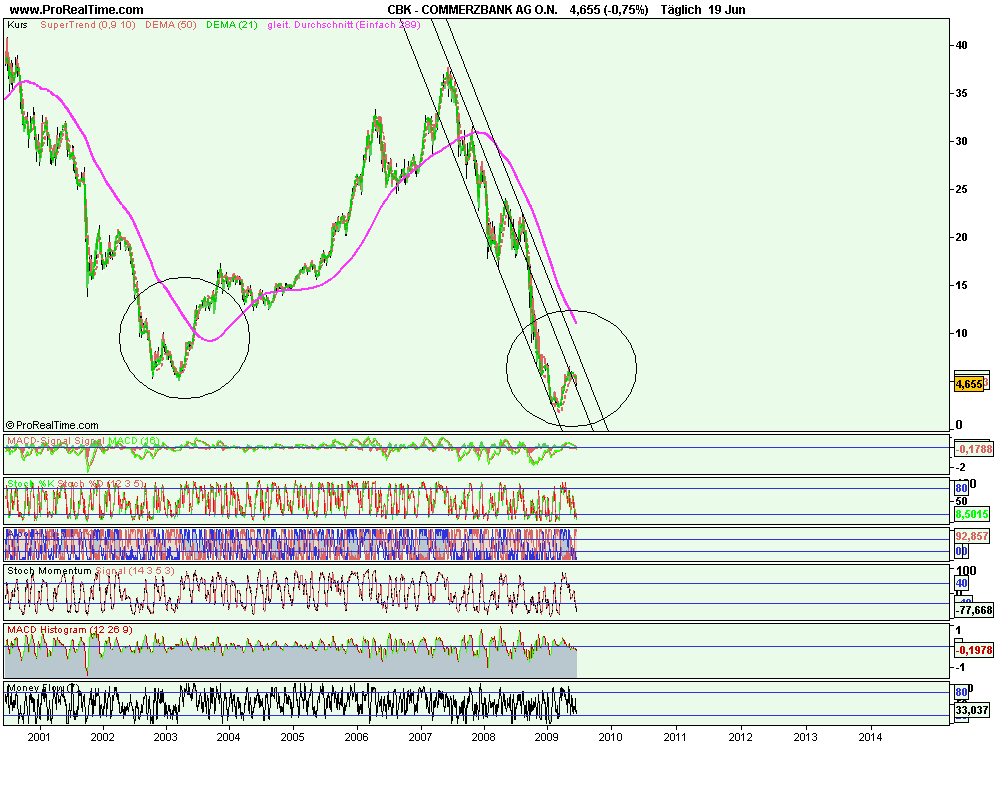
Task: Select the Kurs legend label
Action: [17, 25]
